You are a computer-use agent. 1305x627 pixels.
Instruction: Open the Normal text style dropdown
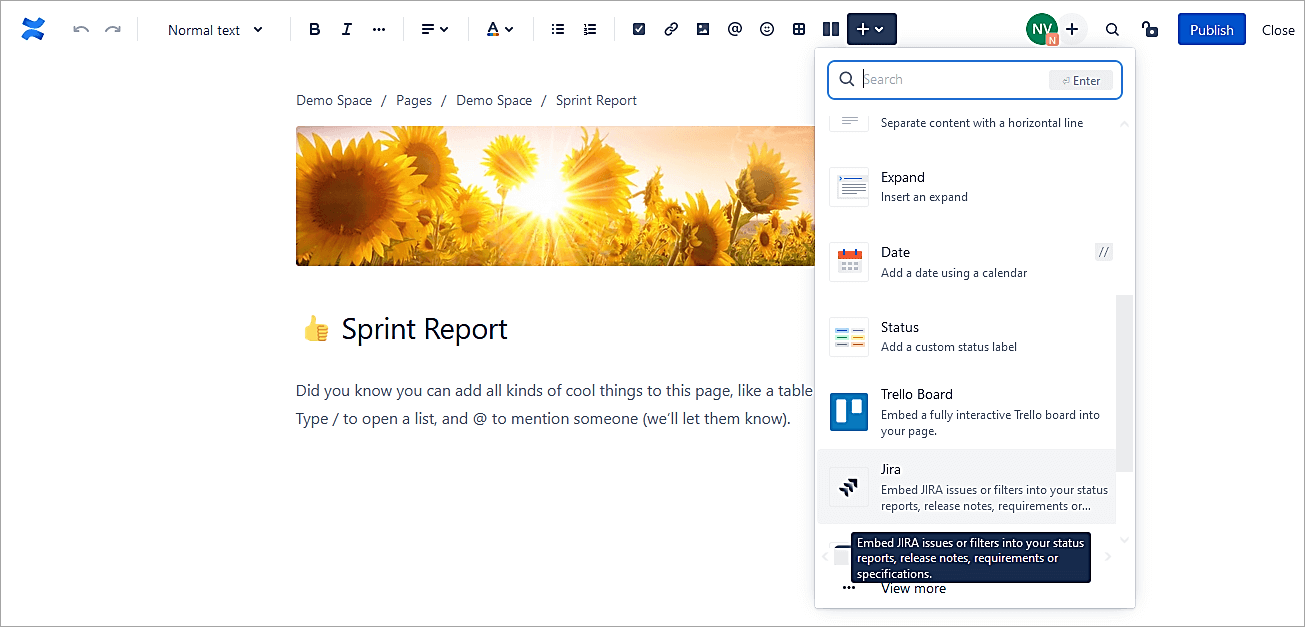(215, 30)
